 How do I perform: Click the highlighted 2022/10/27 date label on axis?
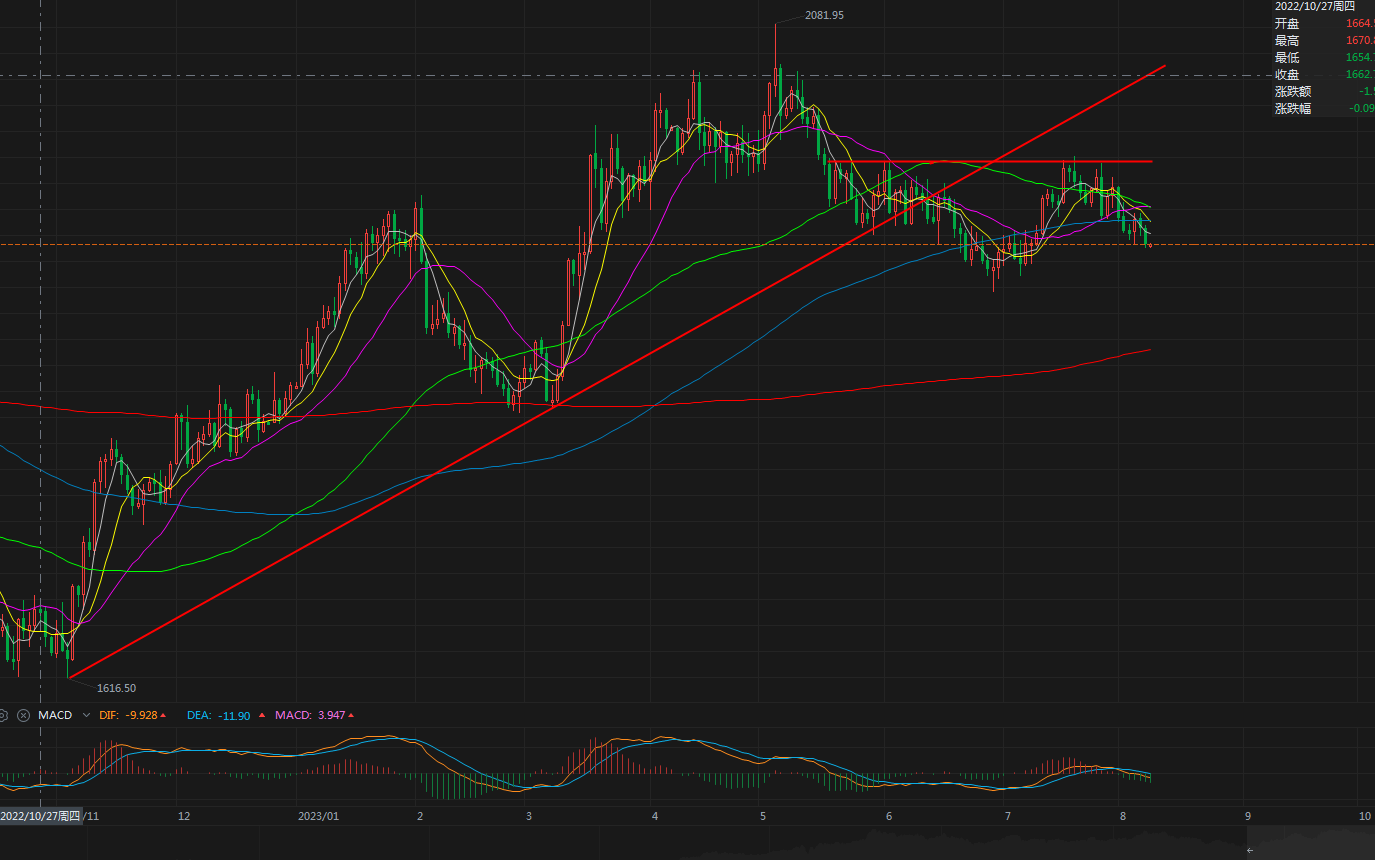40,816
